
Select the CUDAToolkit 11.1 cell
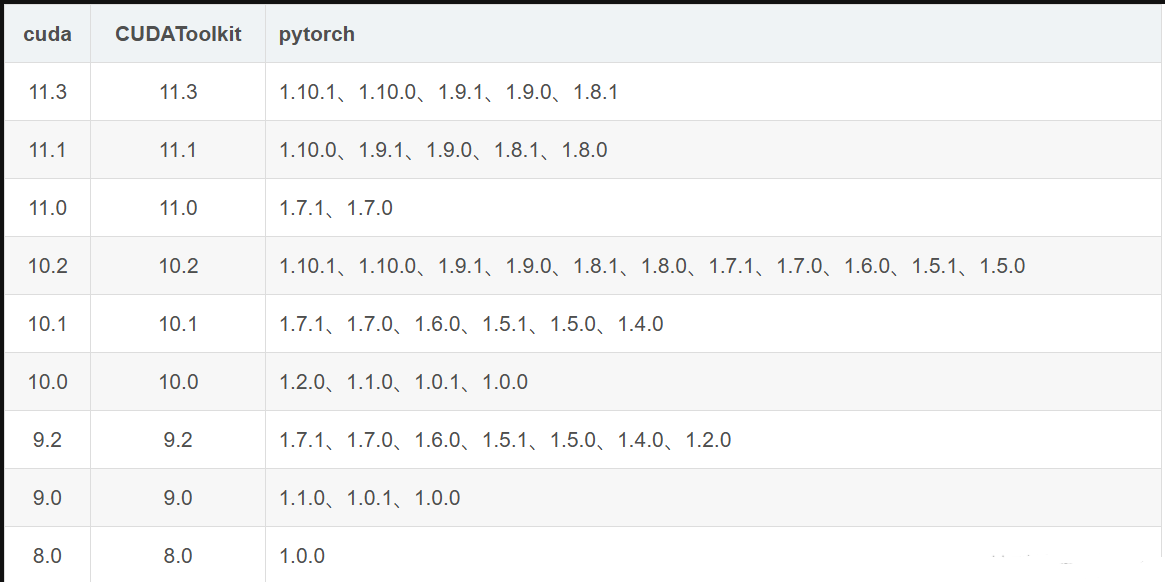coord(178,150)
